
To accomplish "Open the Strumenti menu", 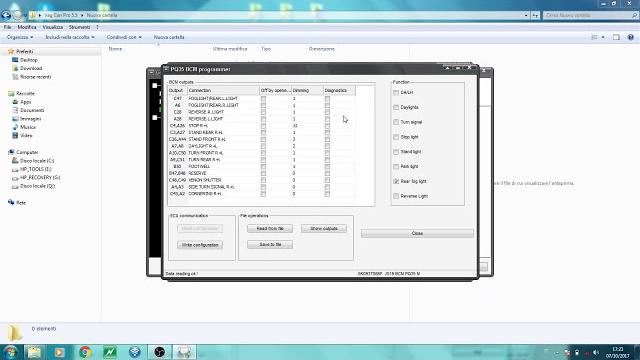I will [79, 27].
